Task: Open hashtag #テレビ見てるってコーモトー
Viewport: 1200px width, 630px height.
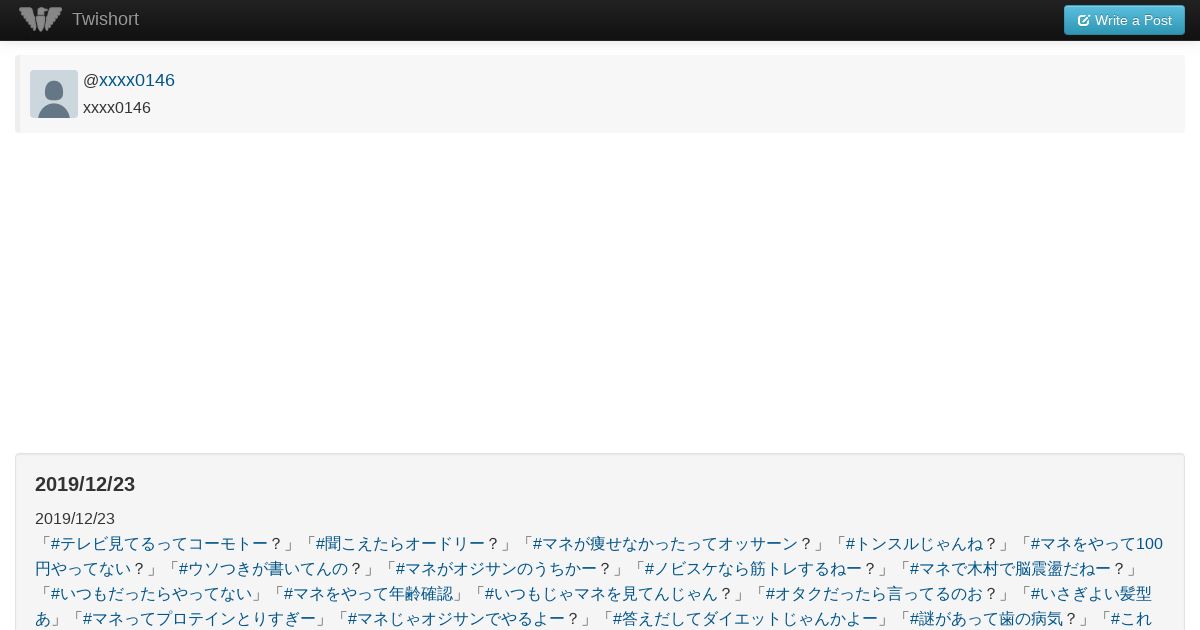Action: (x=160, y=544)
